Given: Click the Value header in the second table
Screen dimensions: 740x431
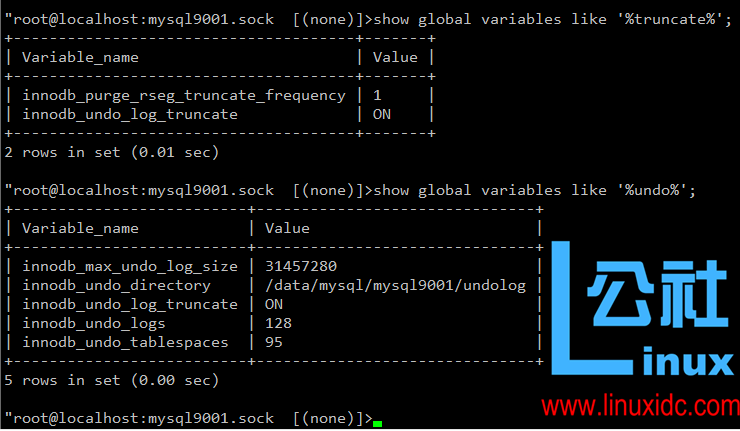Looking at the screenshot, I should (287, 228).
